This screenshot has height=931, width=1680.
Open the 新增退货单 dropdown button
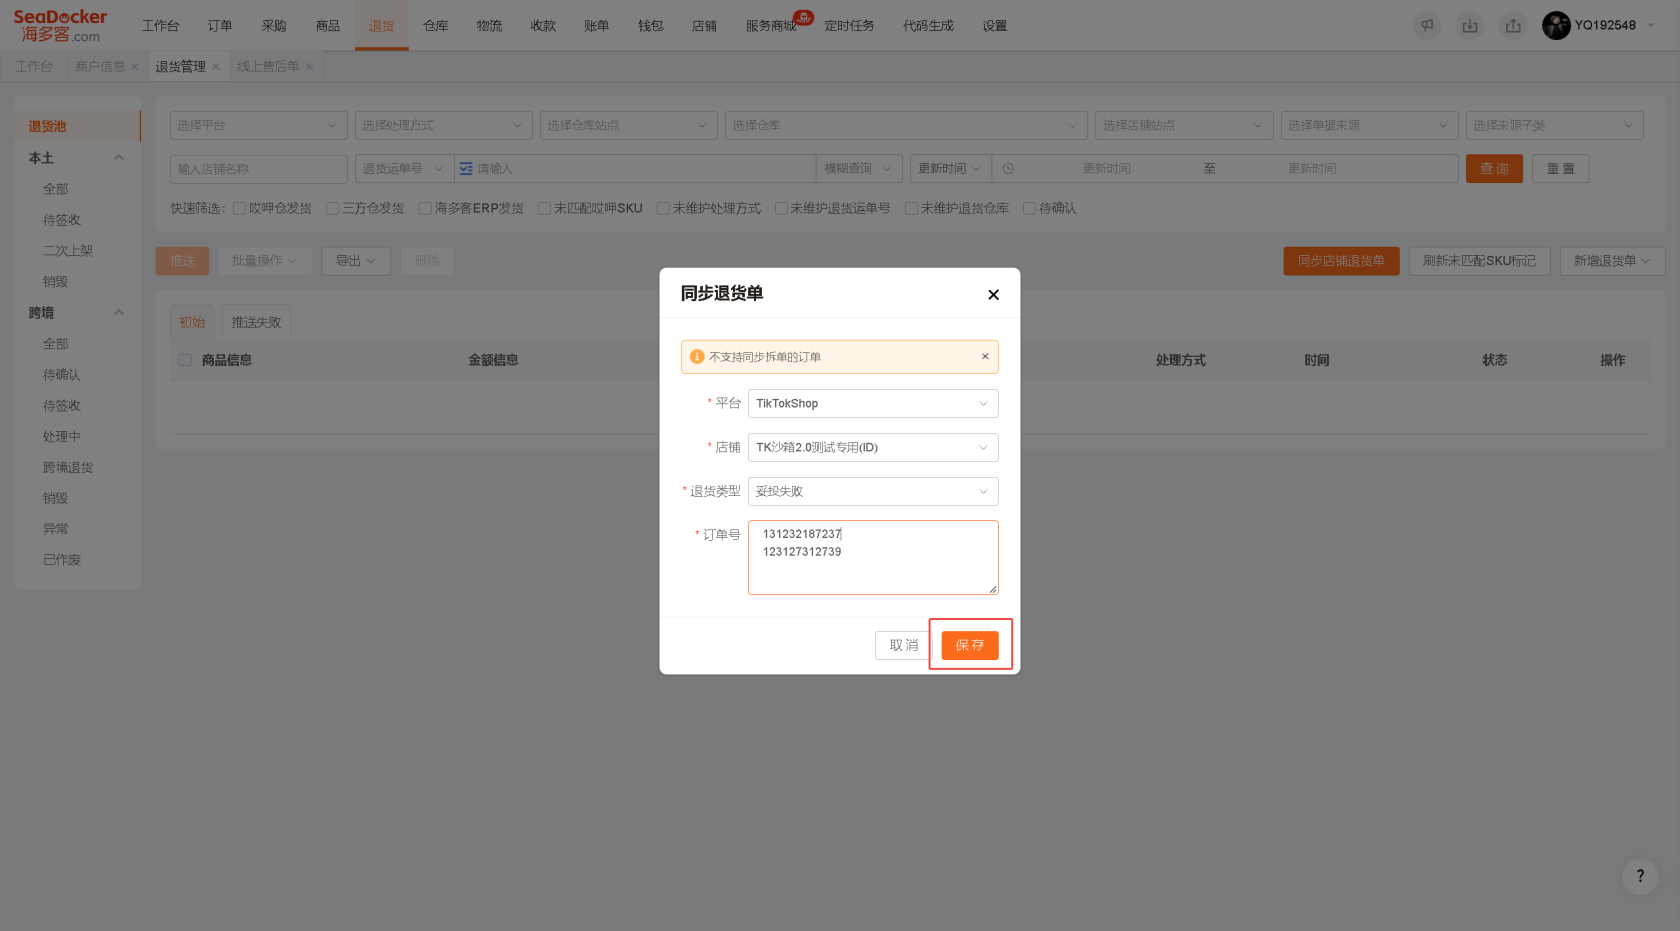coord(1612,261)
